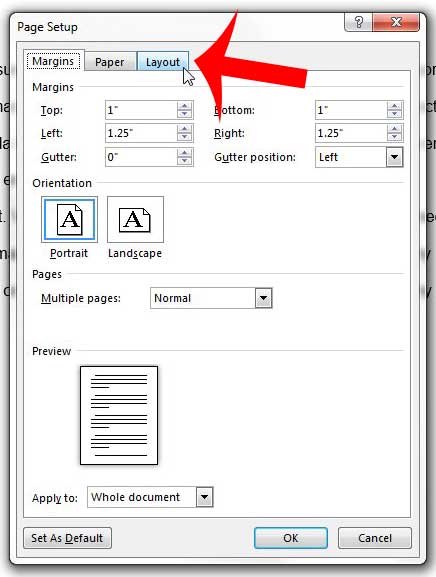Click the Left margin text field
Screen dimensions: 436x577
(x=141, y=133)
